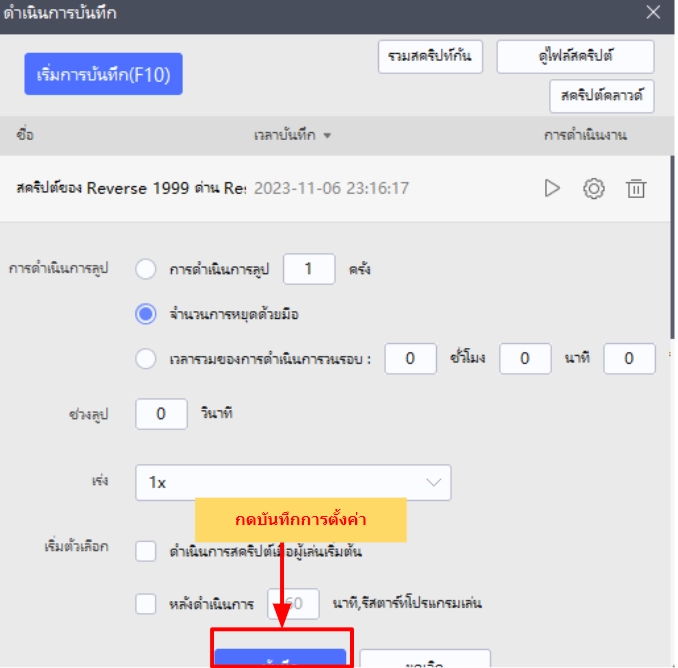
Task: Click the loop count input showing 1
Action: pos(309,269)
